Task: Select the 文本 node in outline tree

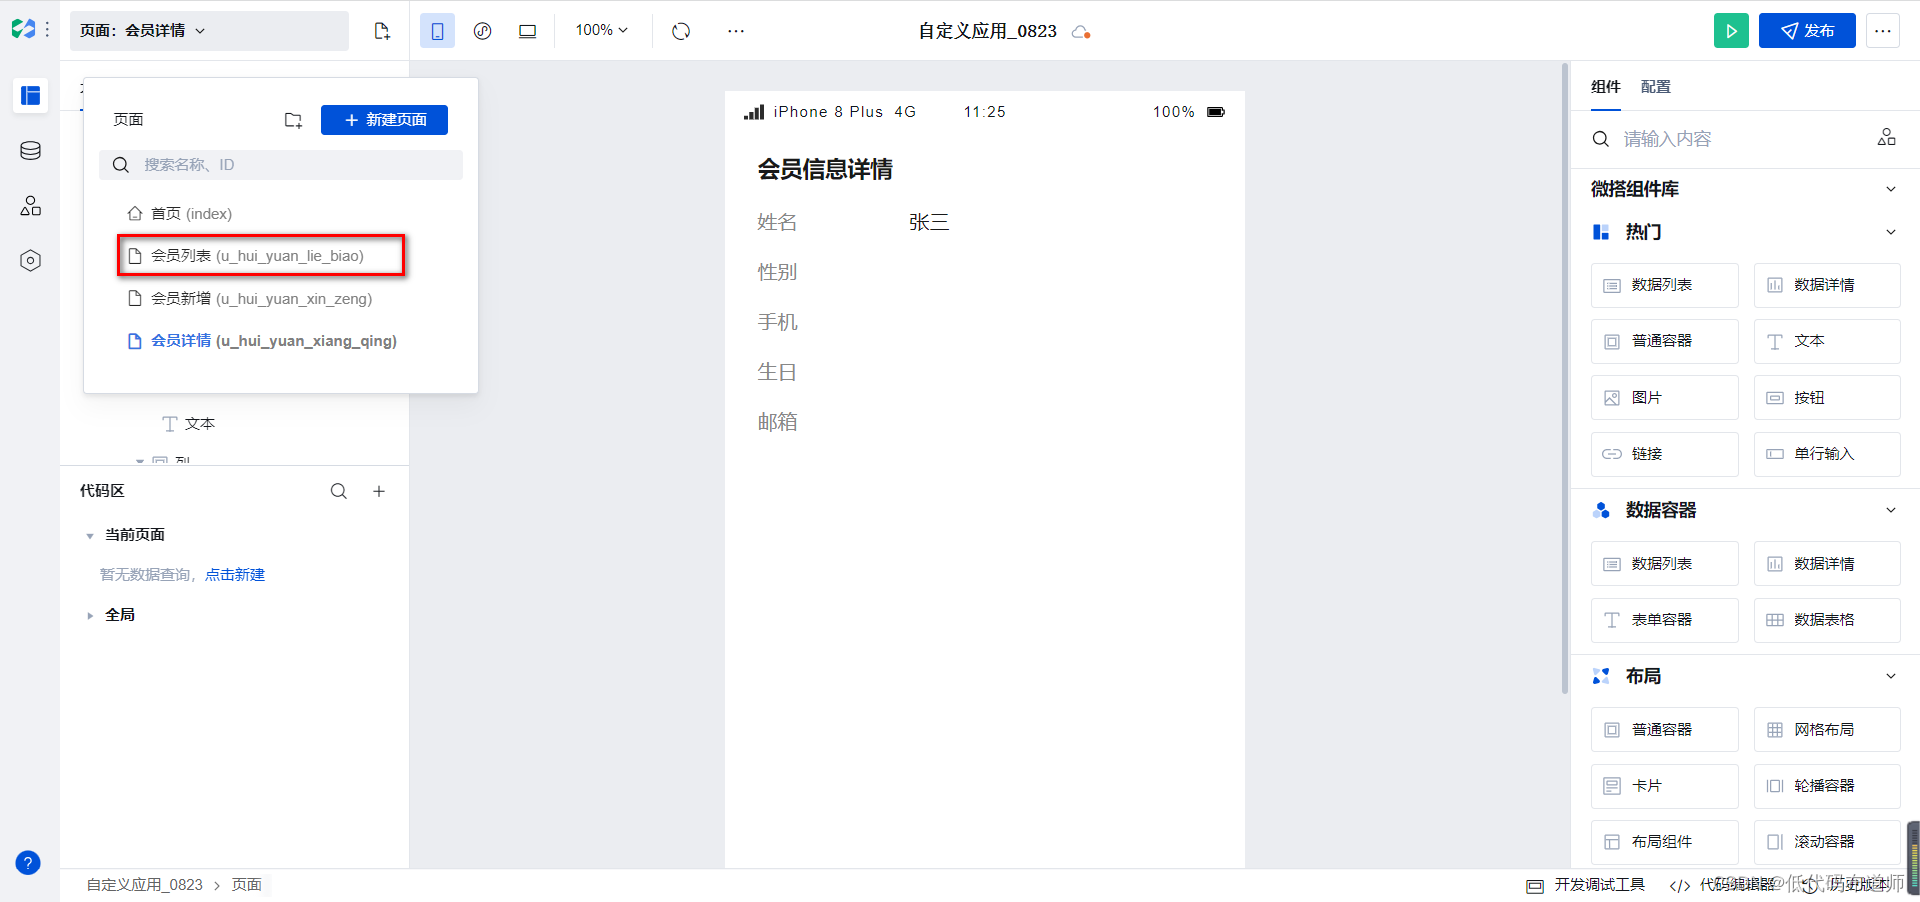Action: [189, 424]
